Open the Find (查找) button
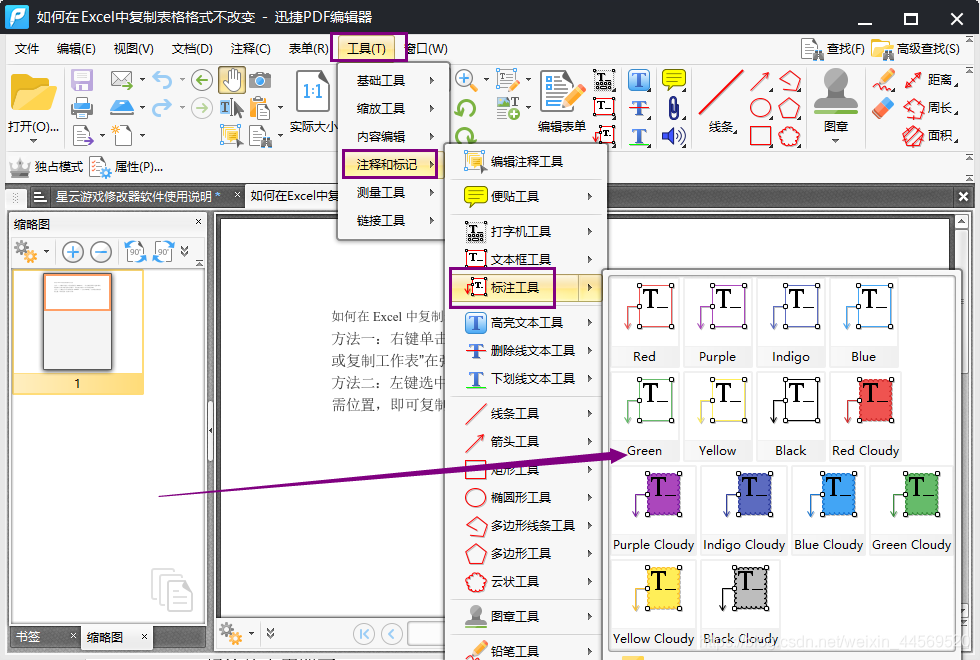The image size is (980, 660). coord(833,49)
